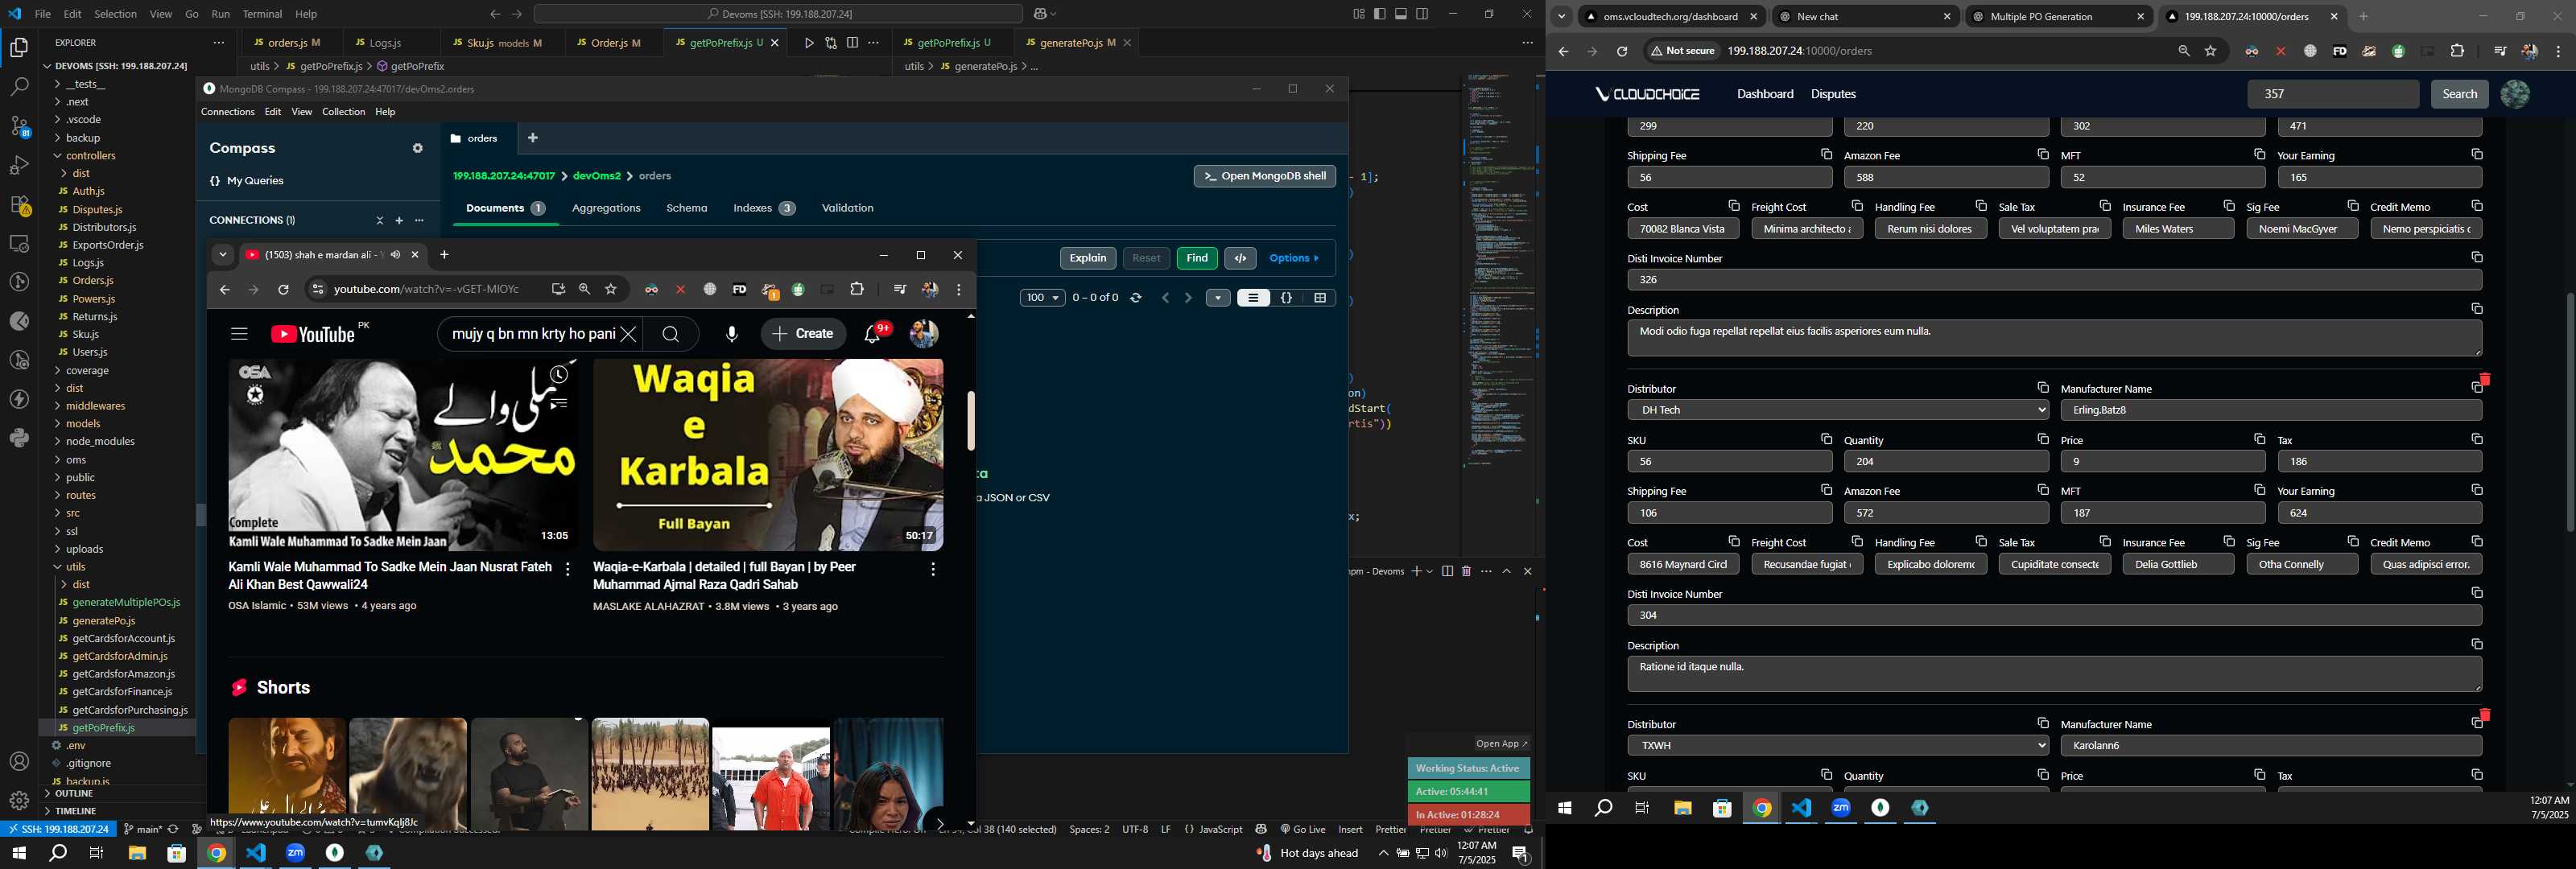Viewport: 2576px width, 869px height.
Task: Click Explain button in Compass
Action: pos(1088,258)
